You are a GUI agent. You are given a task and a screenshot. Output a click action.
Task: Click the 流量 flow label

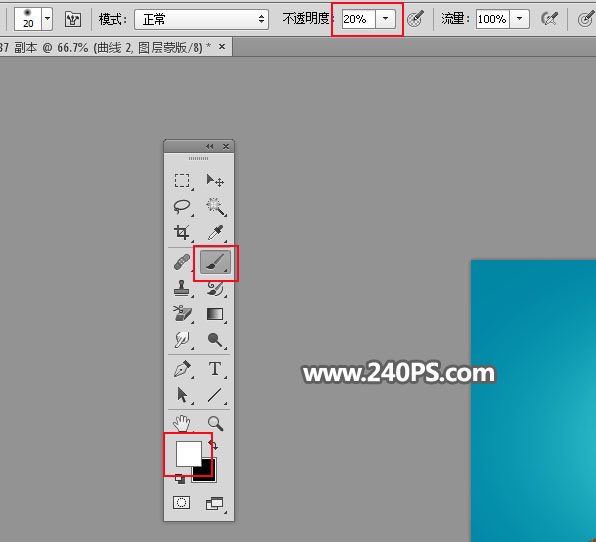(455, 18)
